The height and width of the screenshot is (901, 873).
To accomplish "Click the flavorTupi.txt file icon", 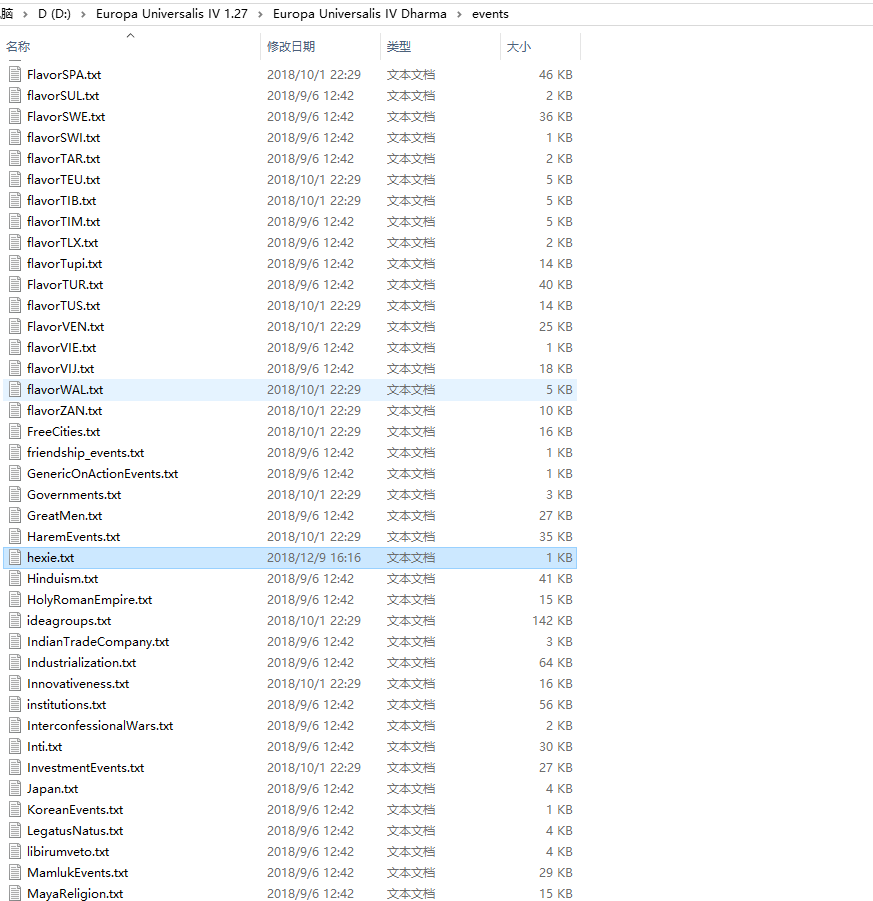I will (15, 264).
